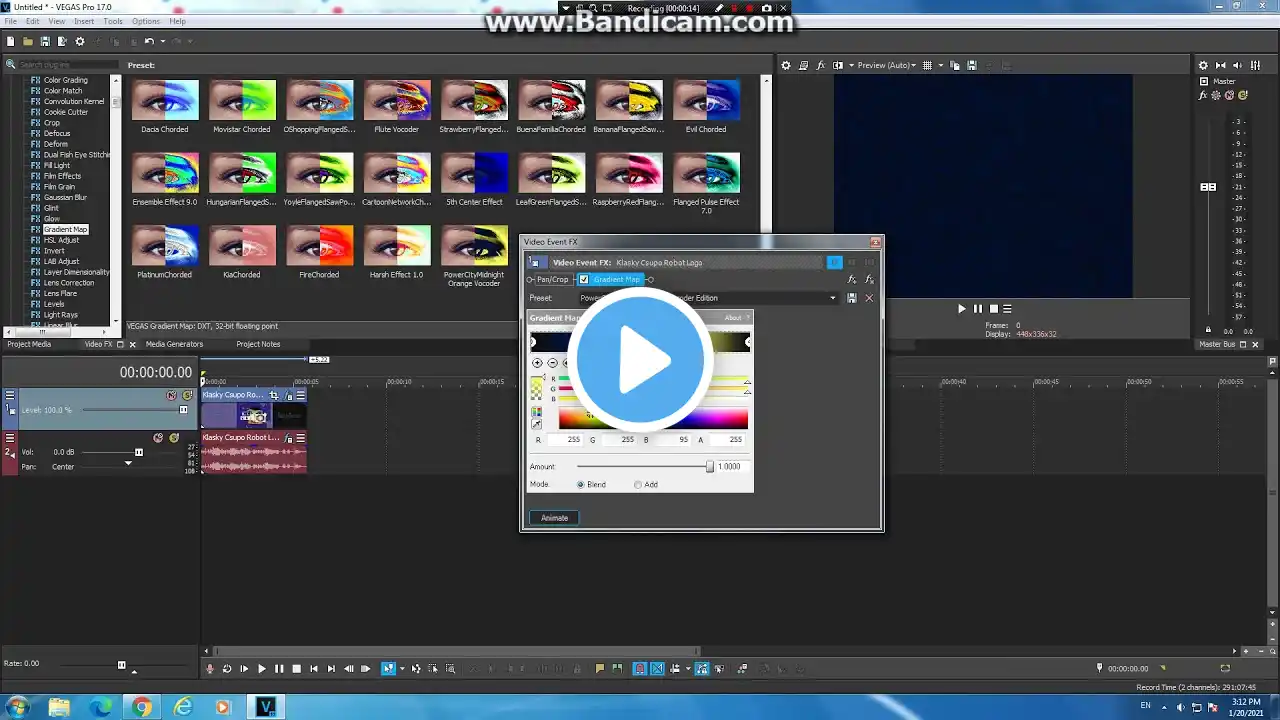Open the audio clip's Event FX button
This screenshot has height=720, width=1280.
coord(288,438)
